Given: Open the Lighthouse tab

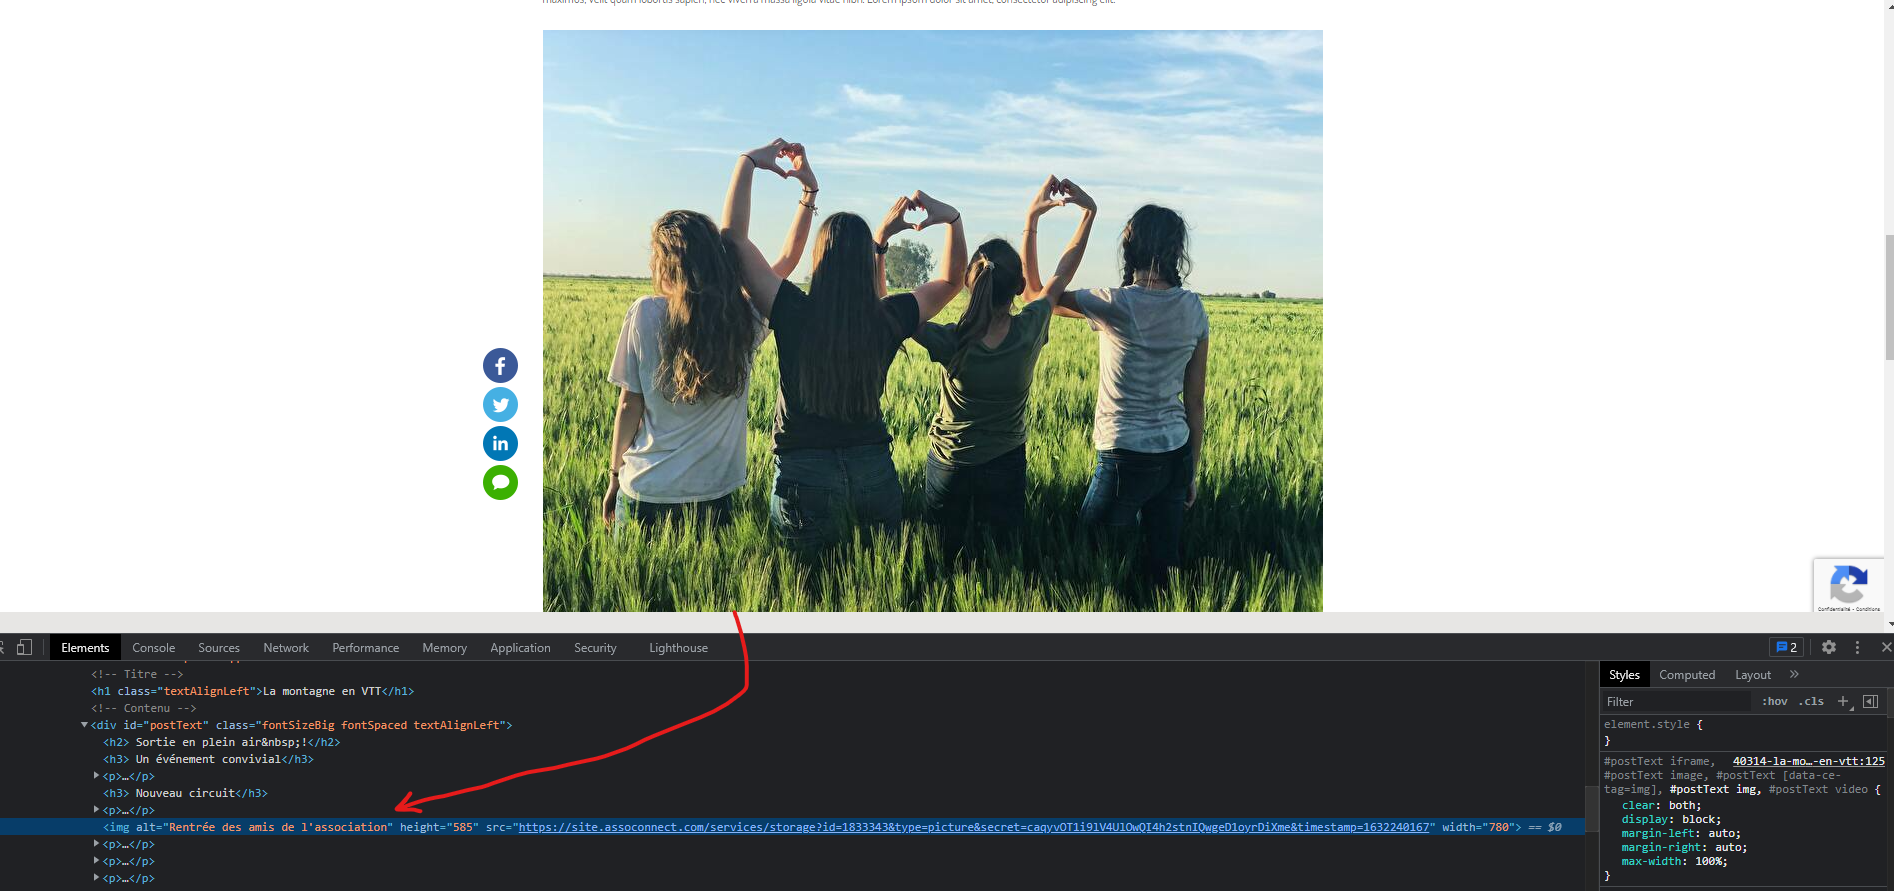Looking at the screenshot, I should pyautogui.click(x=678, y=648).
